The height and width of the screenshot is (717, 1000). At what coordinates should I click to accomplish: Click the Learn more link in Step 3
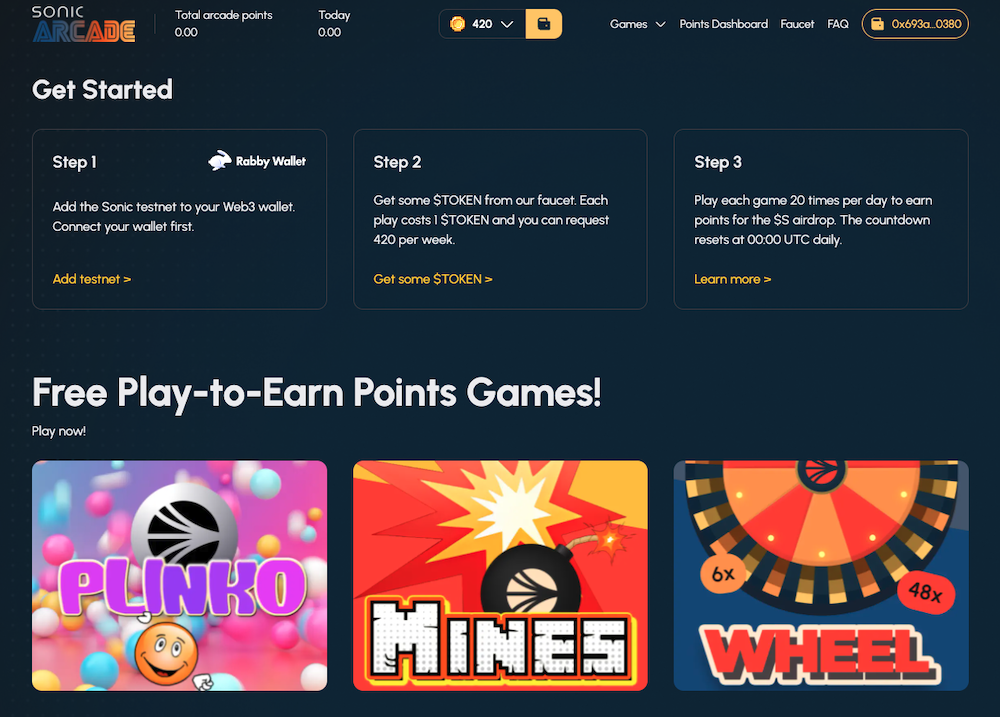[x=733, y=279]
